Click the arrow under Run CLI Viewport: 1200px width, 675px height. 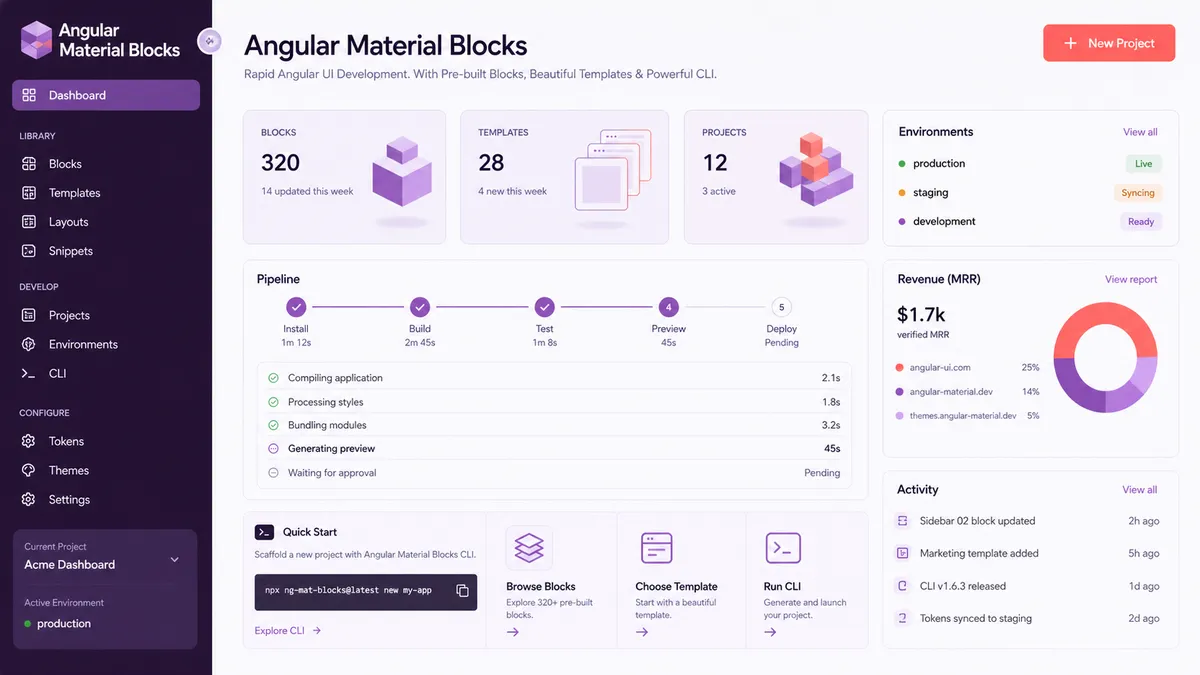point(771,632)
